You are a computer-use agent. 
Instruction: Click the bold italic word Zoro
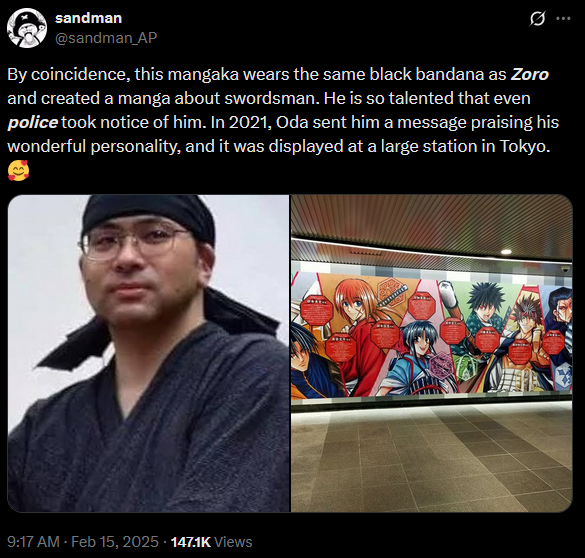pos(529,74)
